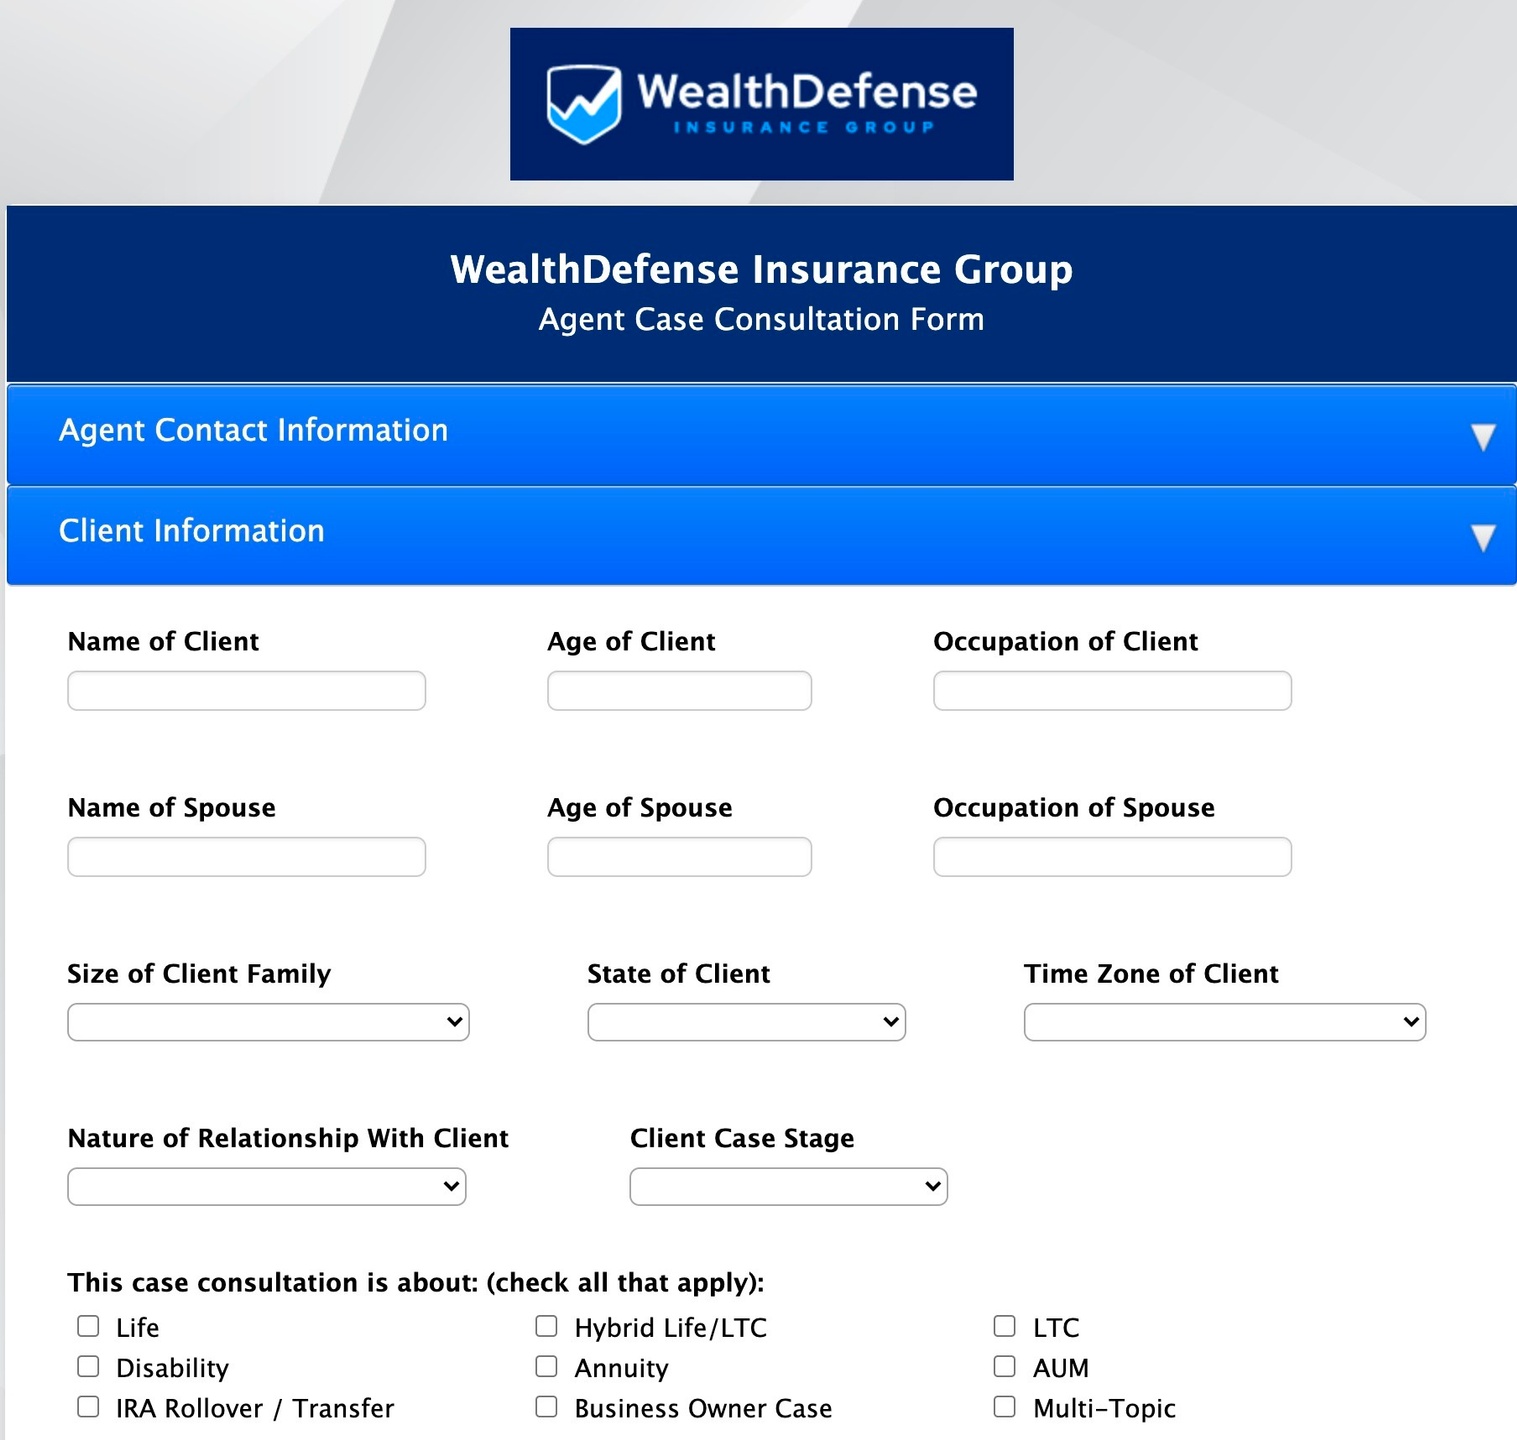Select the Occupation of Spouse field
The height and width of the screenshot is (1440, 1517).
pos(1112,857)
